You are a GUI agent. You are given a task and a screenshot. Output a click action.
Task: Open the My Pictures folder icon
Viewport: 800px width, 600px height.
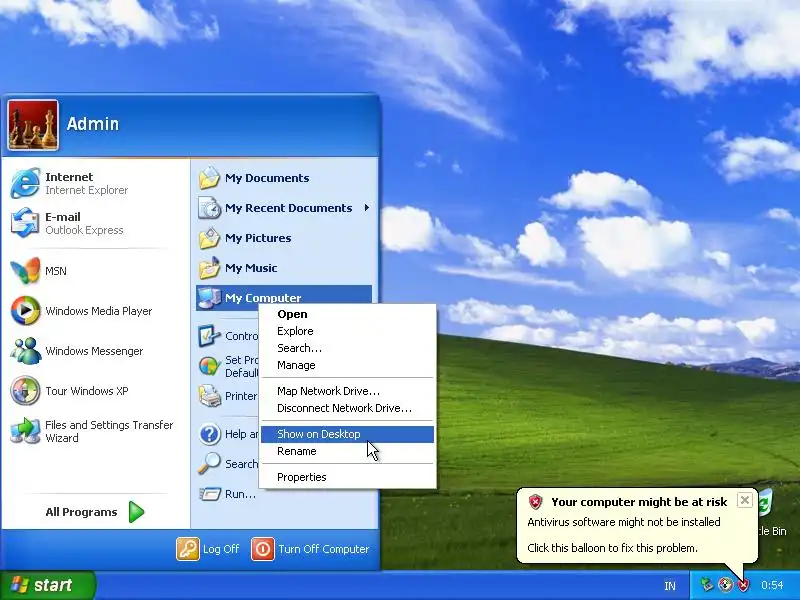tap(209, 238)
